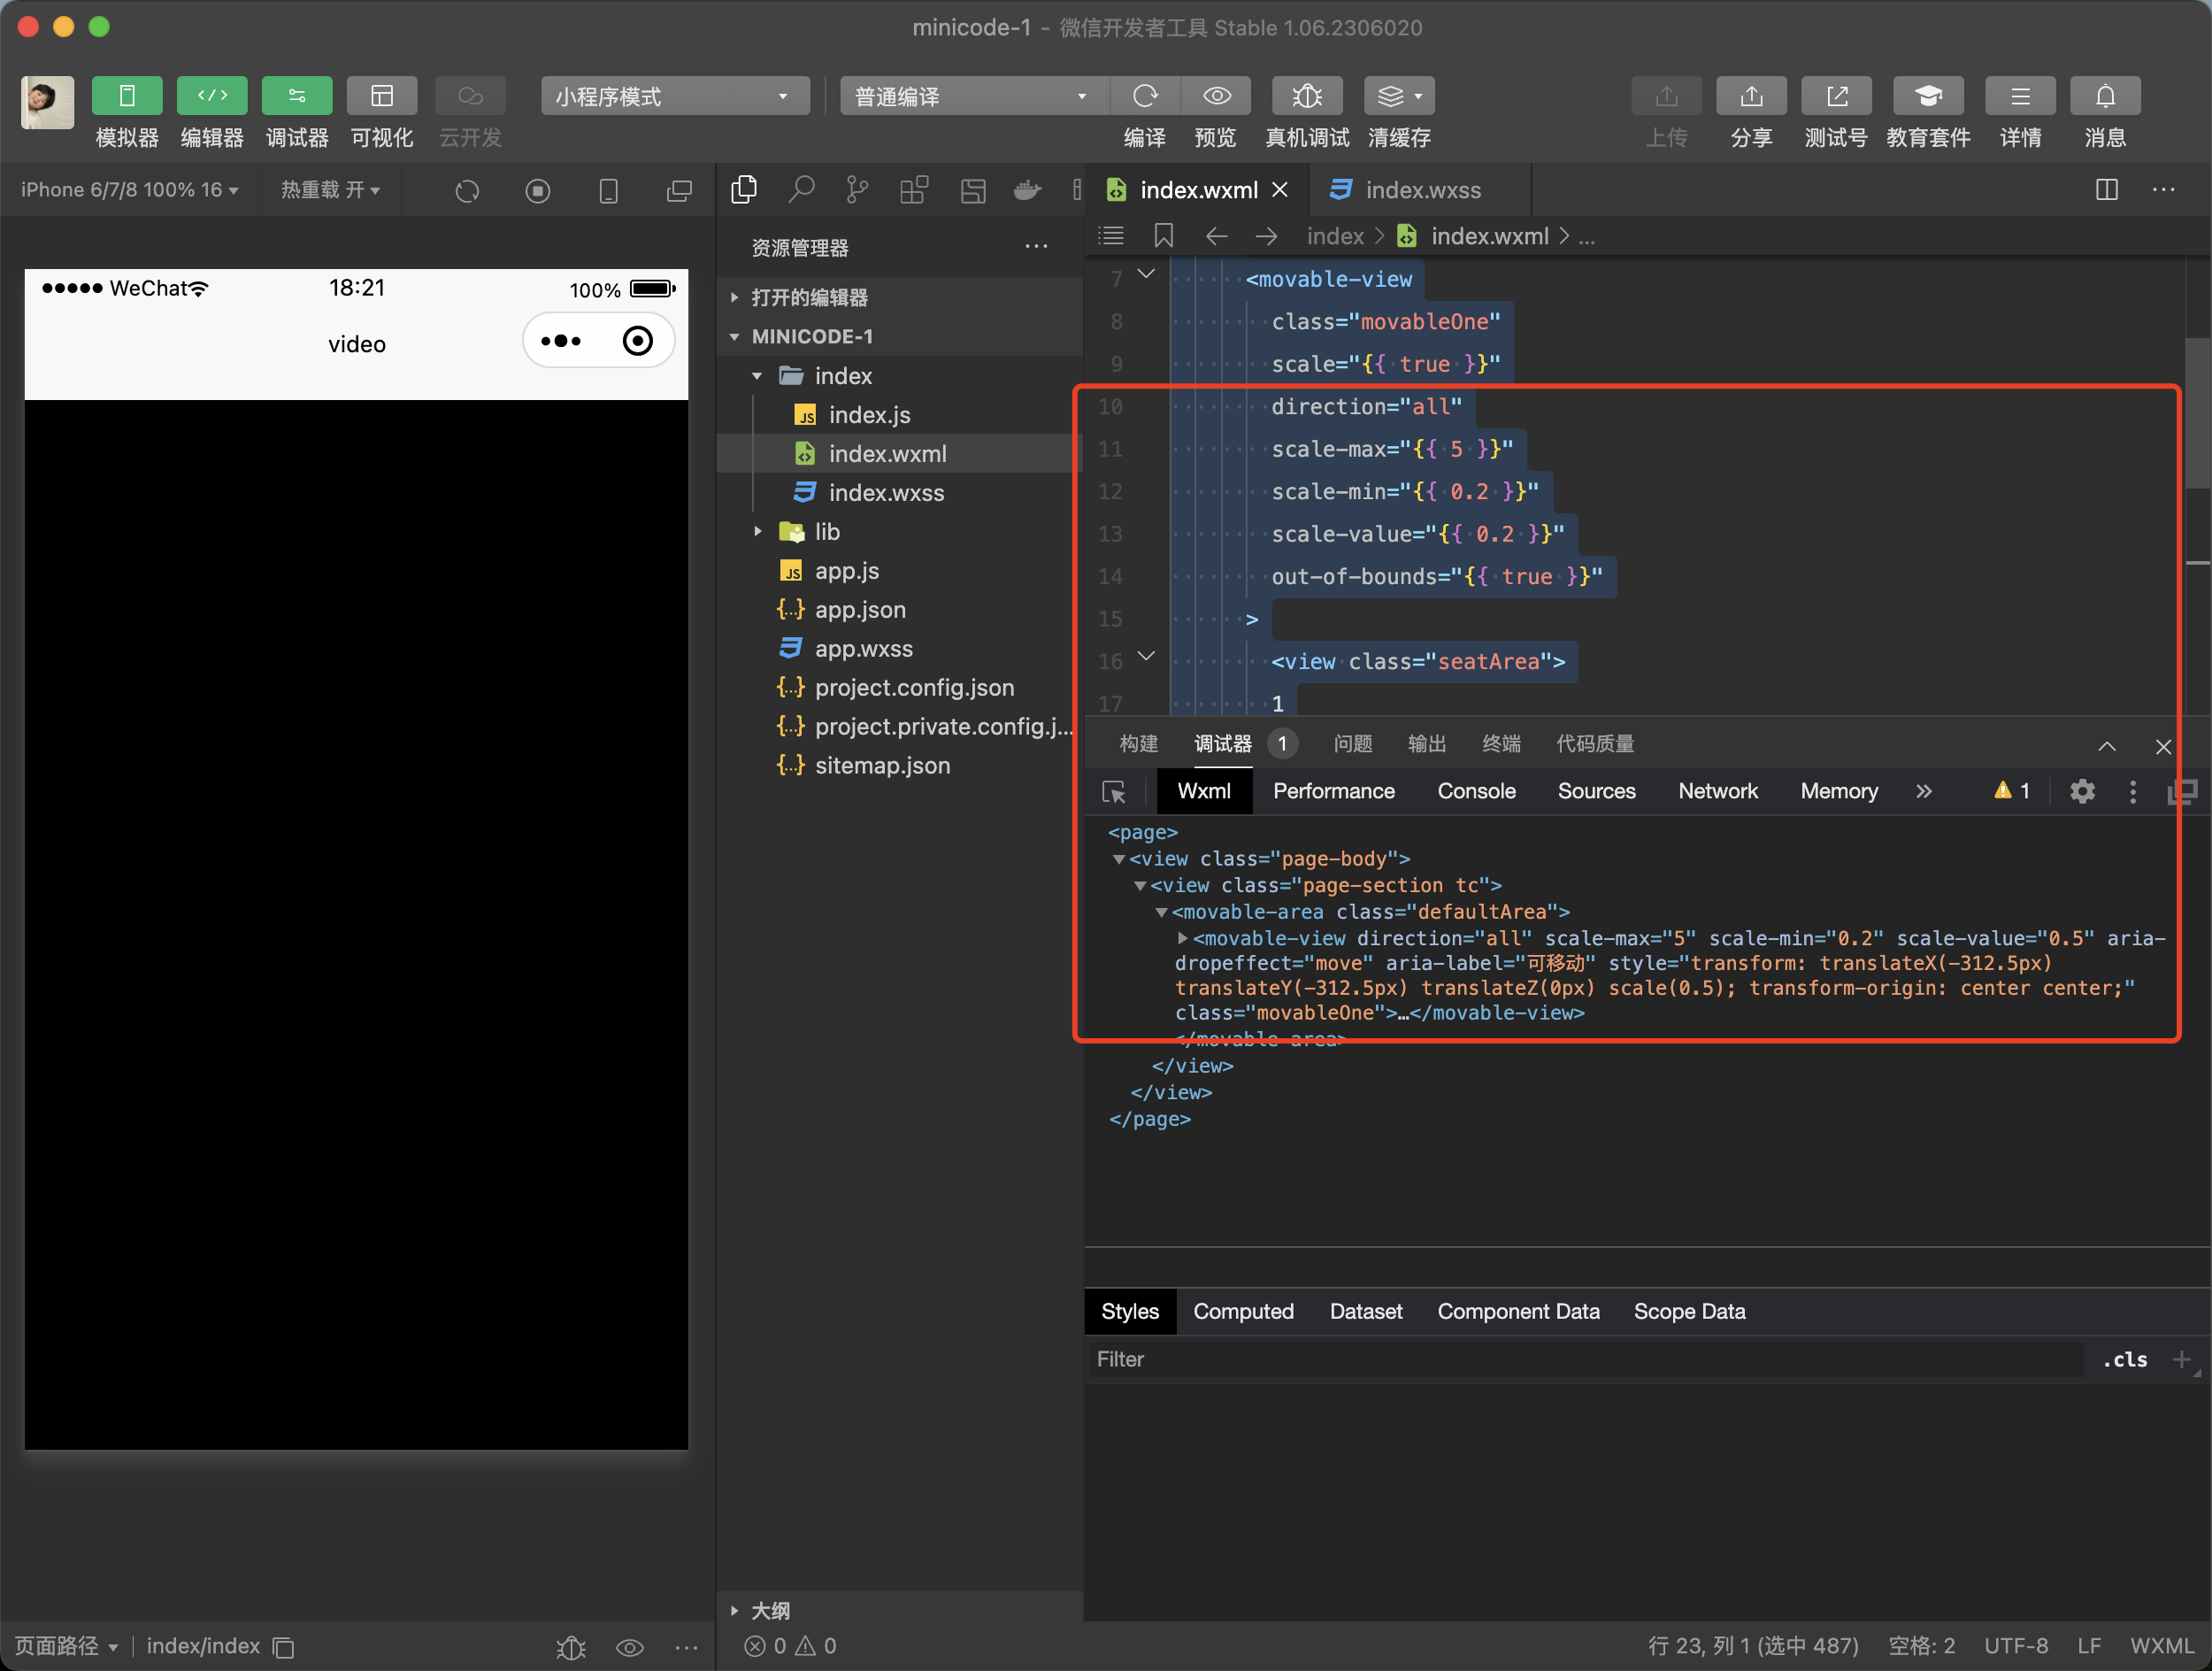Click split editor layout icon
Viewport: 2212px width, 1671px height.
(2106, 189)
